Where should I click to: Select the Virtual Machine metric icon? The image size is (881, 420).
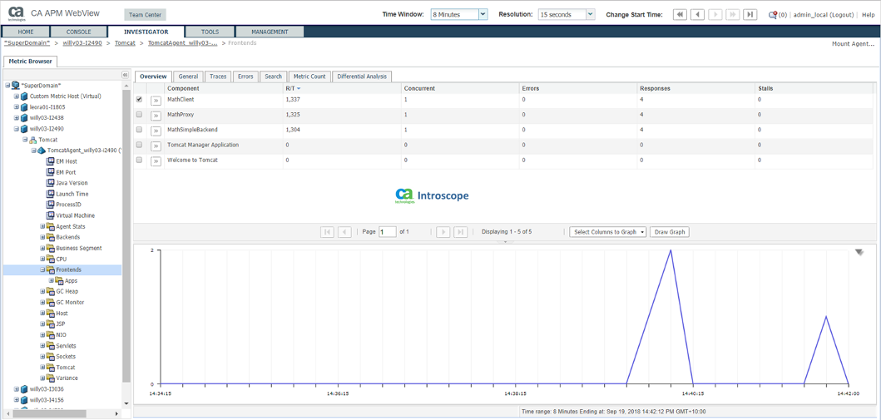pos(50,216)
